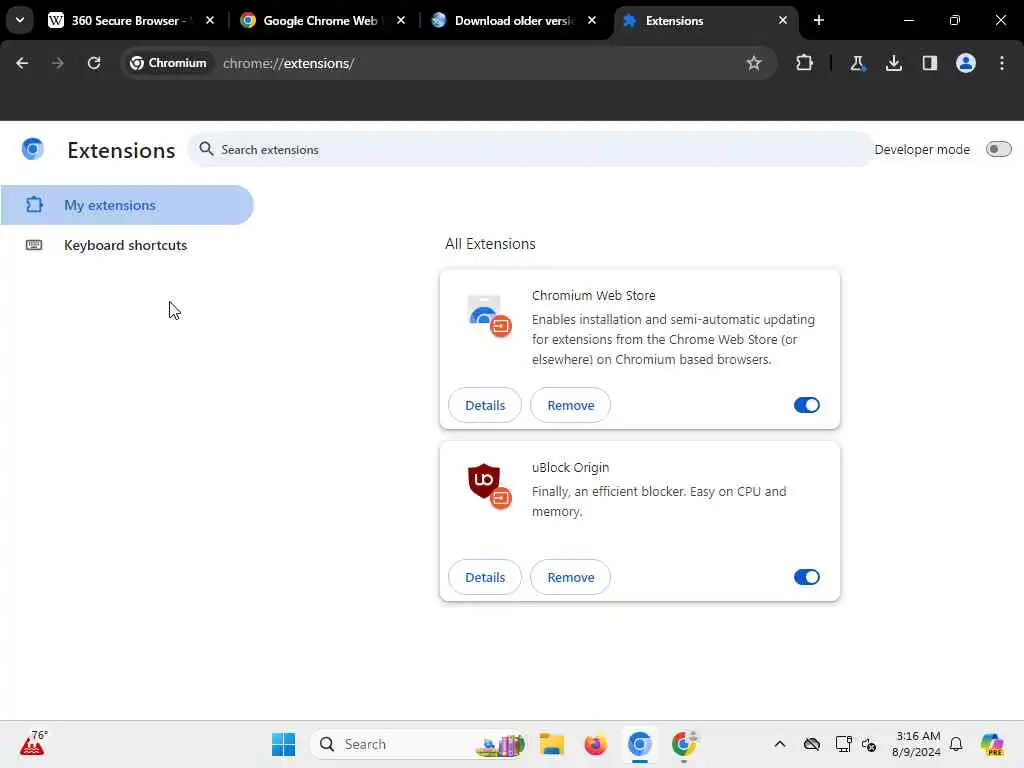
Task: Show hidden system tray icons chevron
Action: click(780, 744)
